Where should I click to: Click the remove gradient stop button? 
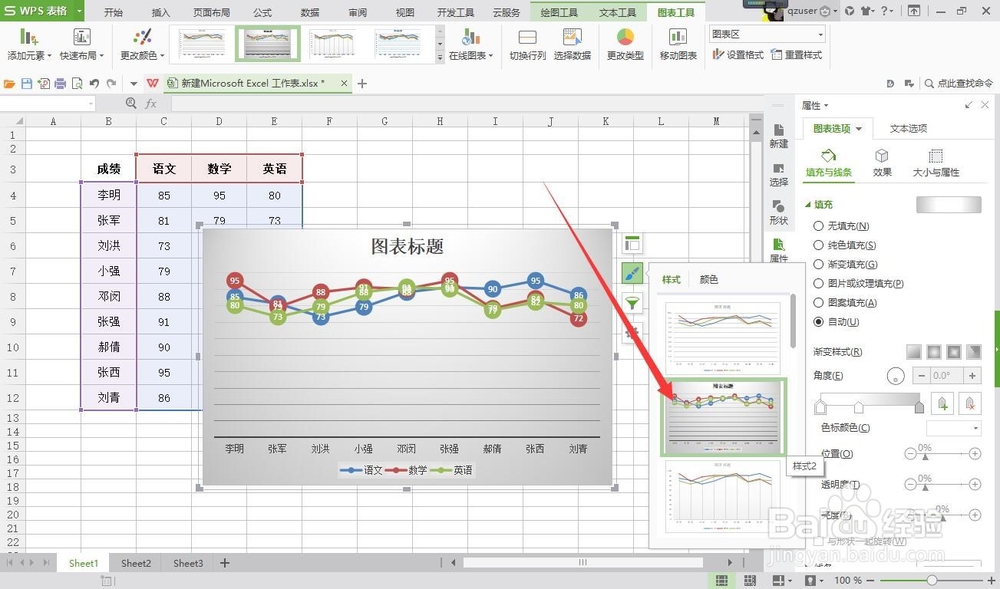(x=969, y=403)
